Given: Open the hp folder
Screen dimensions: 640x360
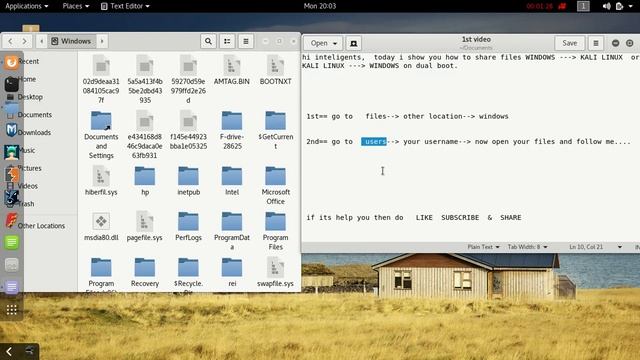Looking at the screenshot, I should (145, 180).
